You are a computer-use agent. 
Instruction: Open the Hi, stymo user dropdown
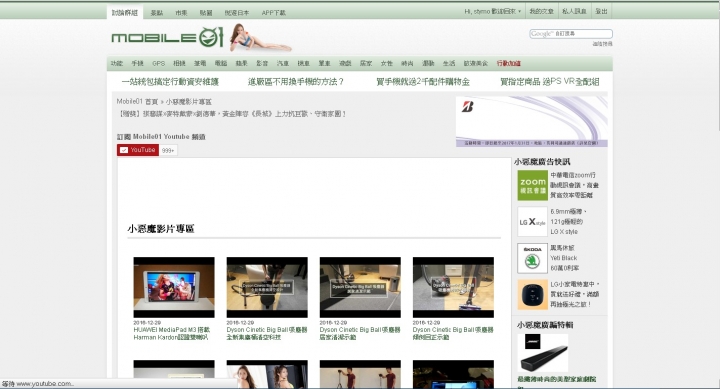pyautogui.click(x=492, y=11)
